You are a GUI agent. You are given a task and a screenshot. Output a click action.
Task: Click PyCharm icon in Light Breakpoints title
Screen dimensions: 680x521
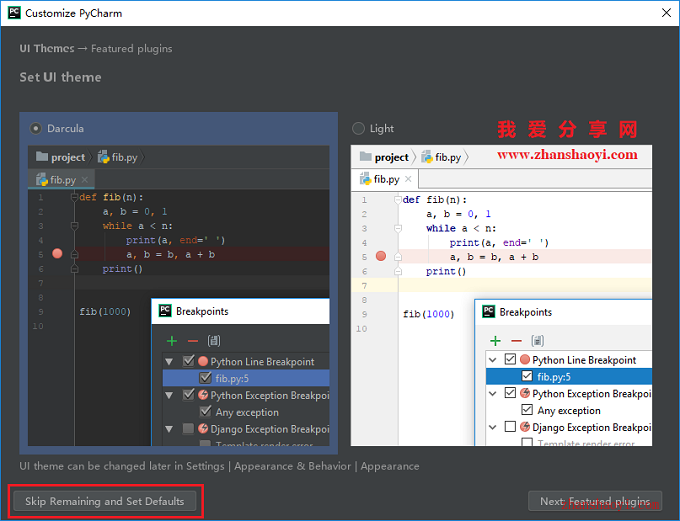click(488, 311)
